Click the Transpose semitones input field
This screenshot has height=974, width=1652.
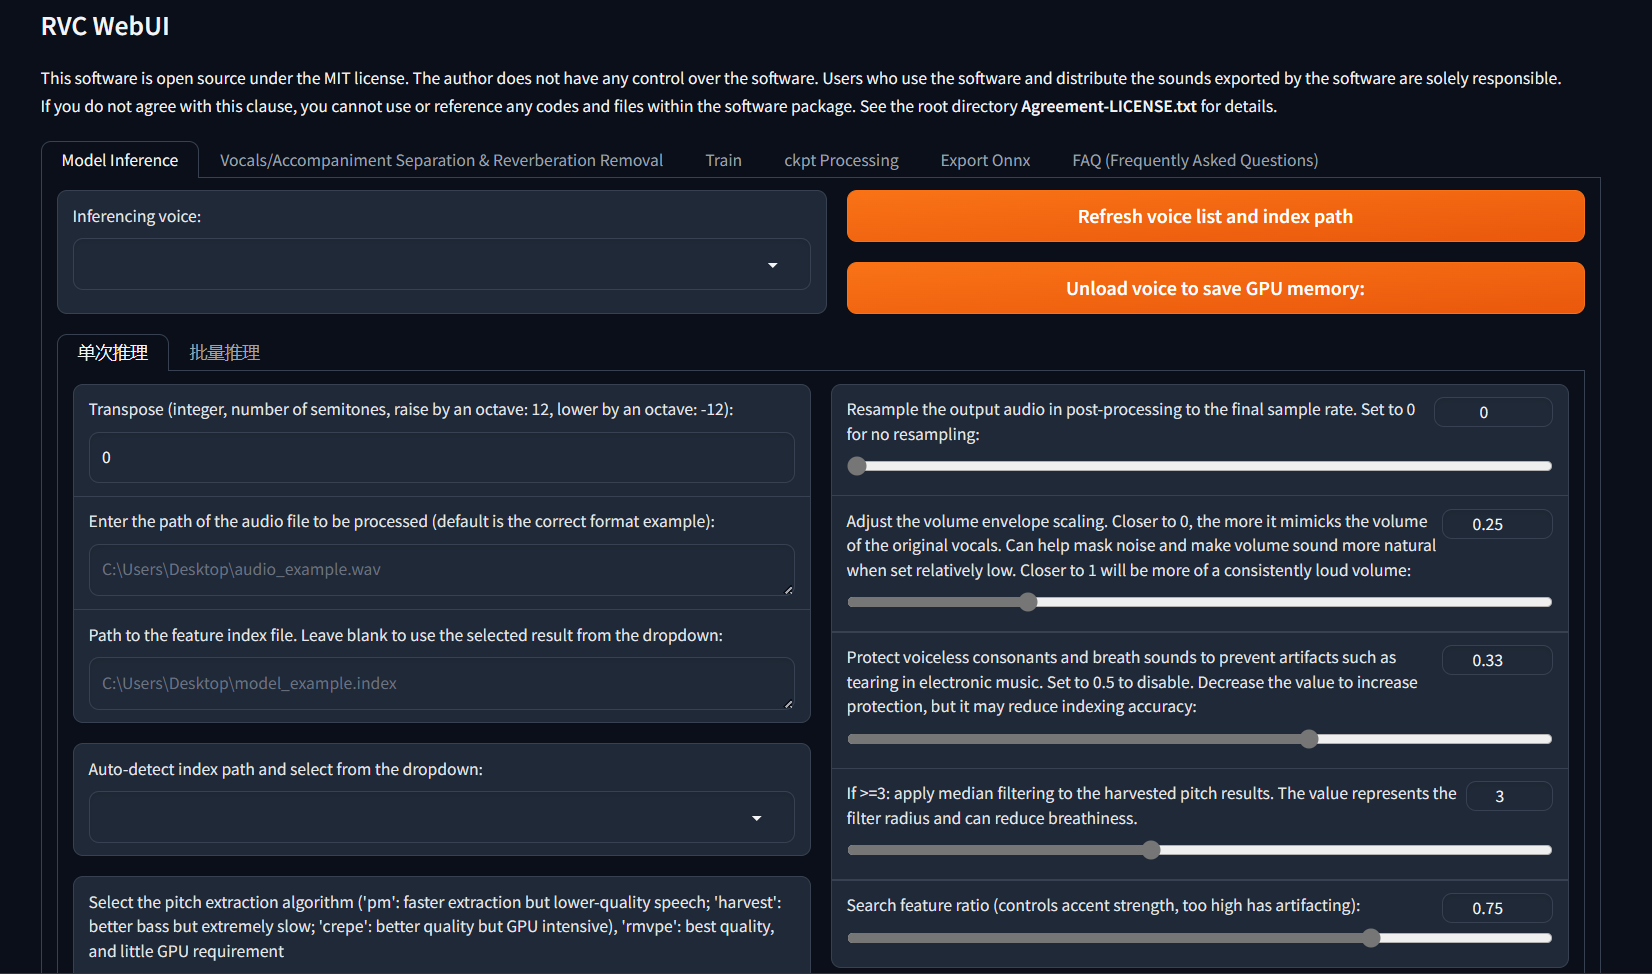point(441,457)
